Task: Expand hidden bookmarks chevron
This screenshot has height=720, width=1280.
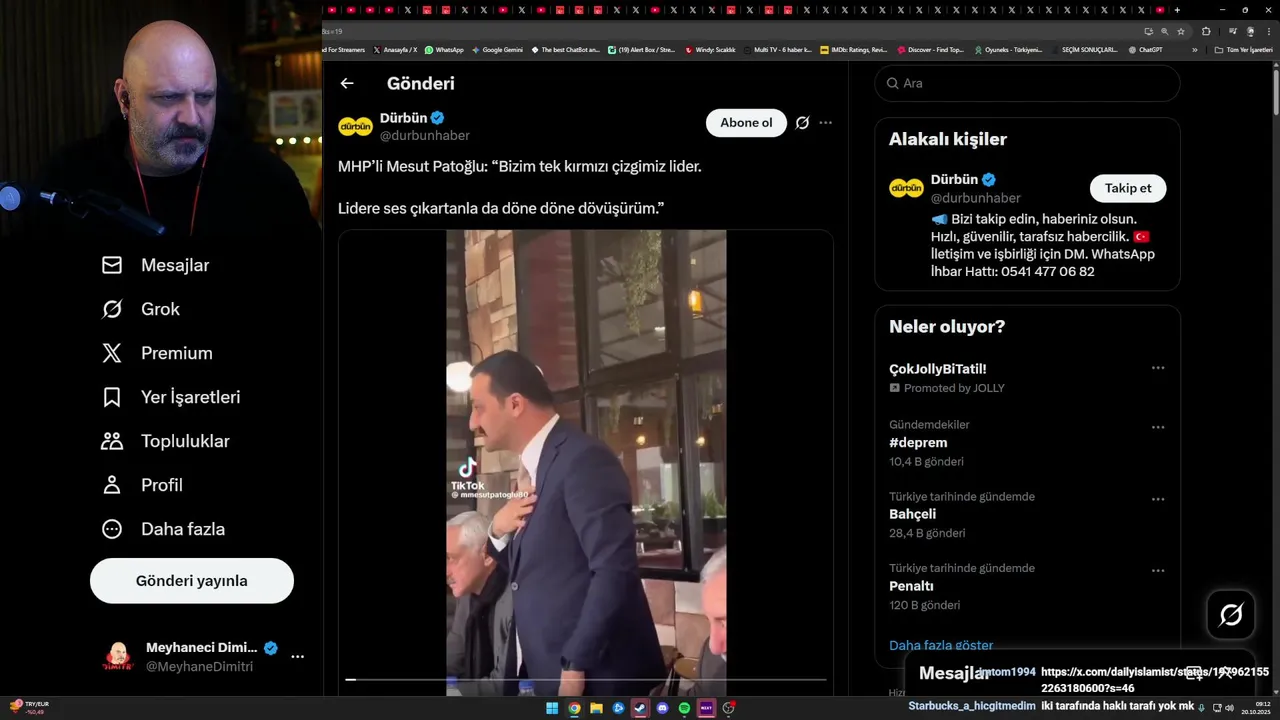Action: [x=1194, y=50]
